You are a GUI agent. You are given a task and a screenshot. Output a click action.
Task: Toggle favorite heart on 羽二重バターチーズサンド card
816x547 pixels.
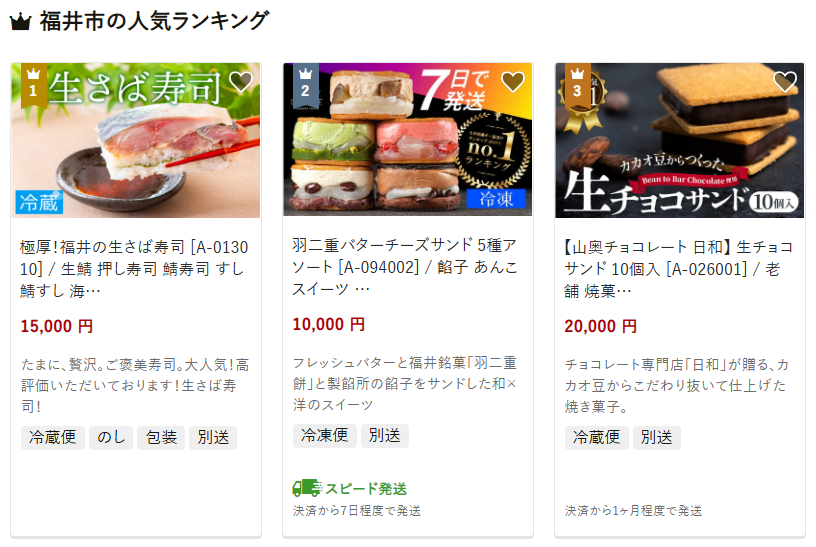coord(513,82)
